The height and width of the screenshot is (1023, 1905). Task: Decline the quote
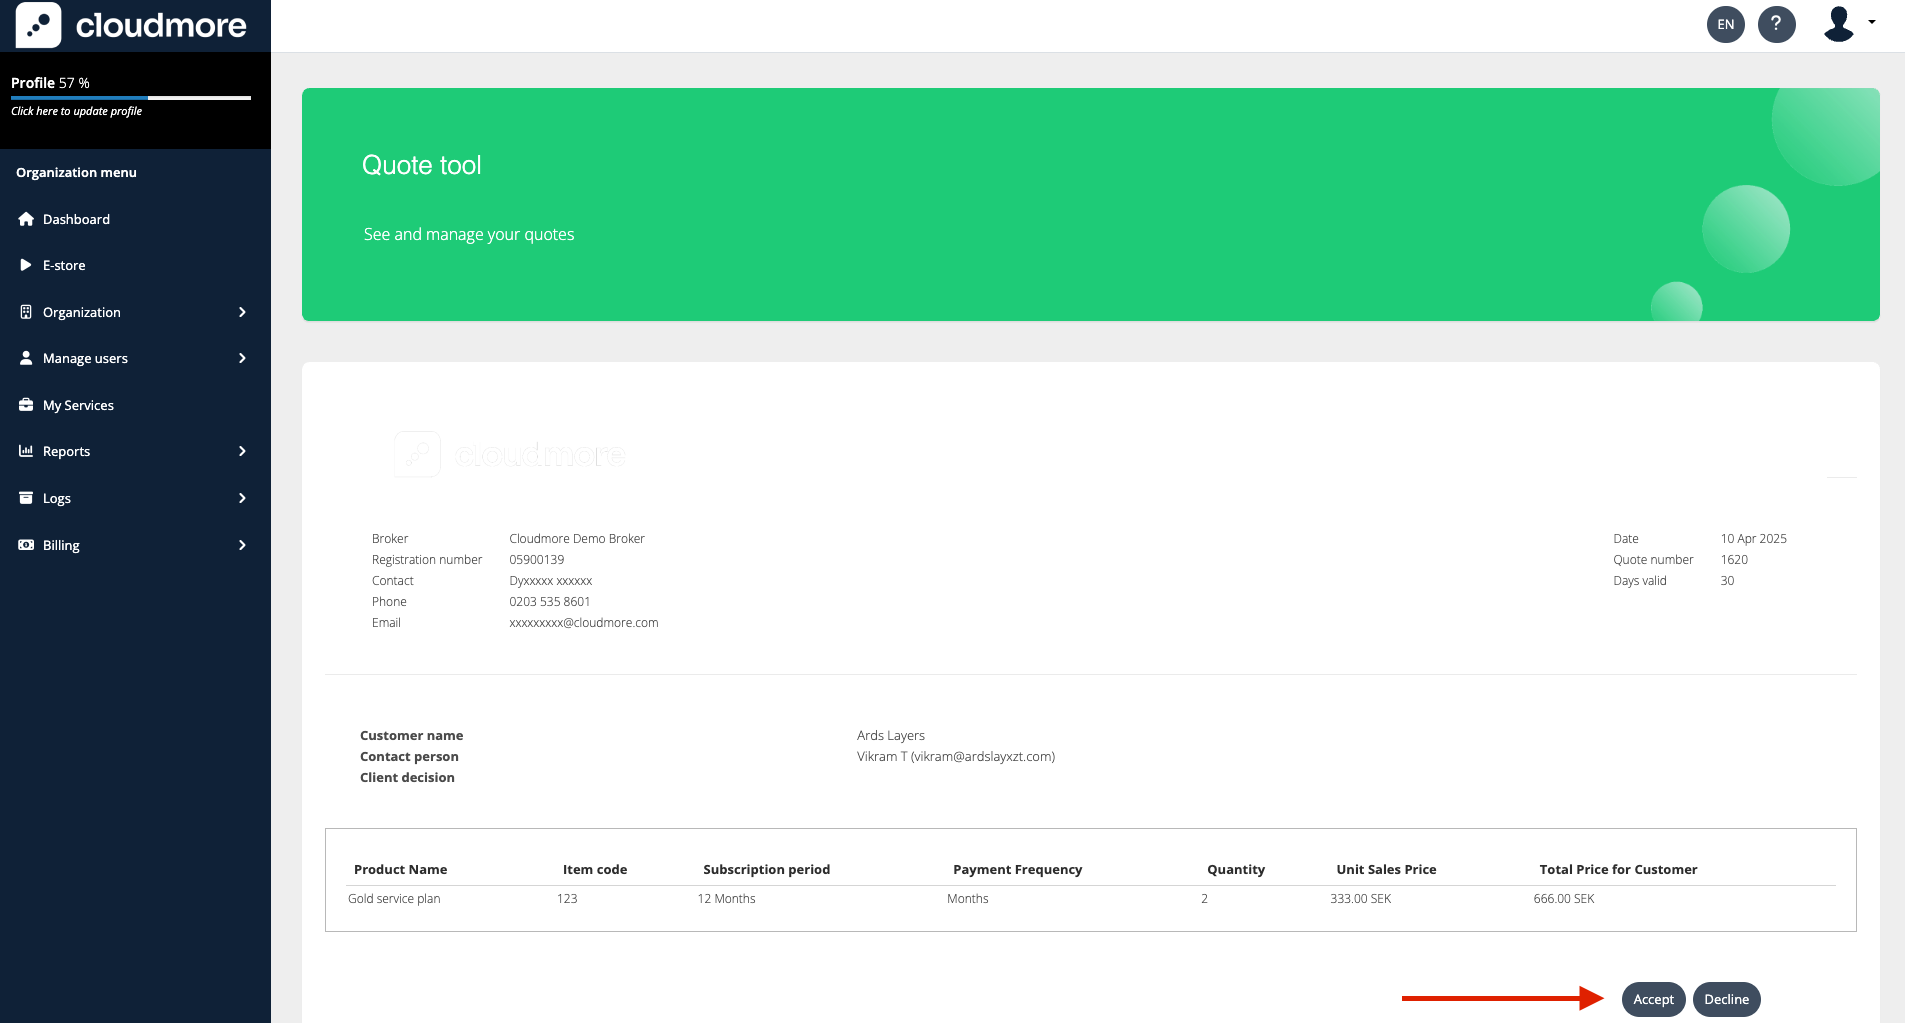1726,999
